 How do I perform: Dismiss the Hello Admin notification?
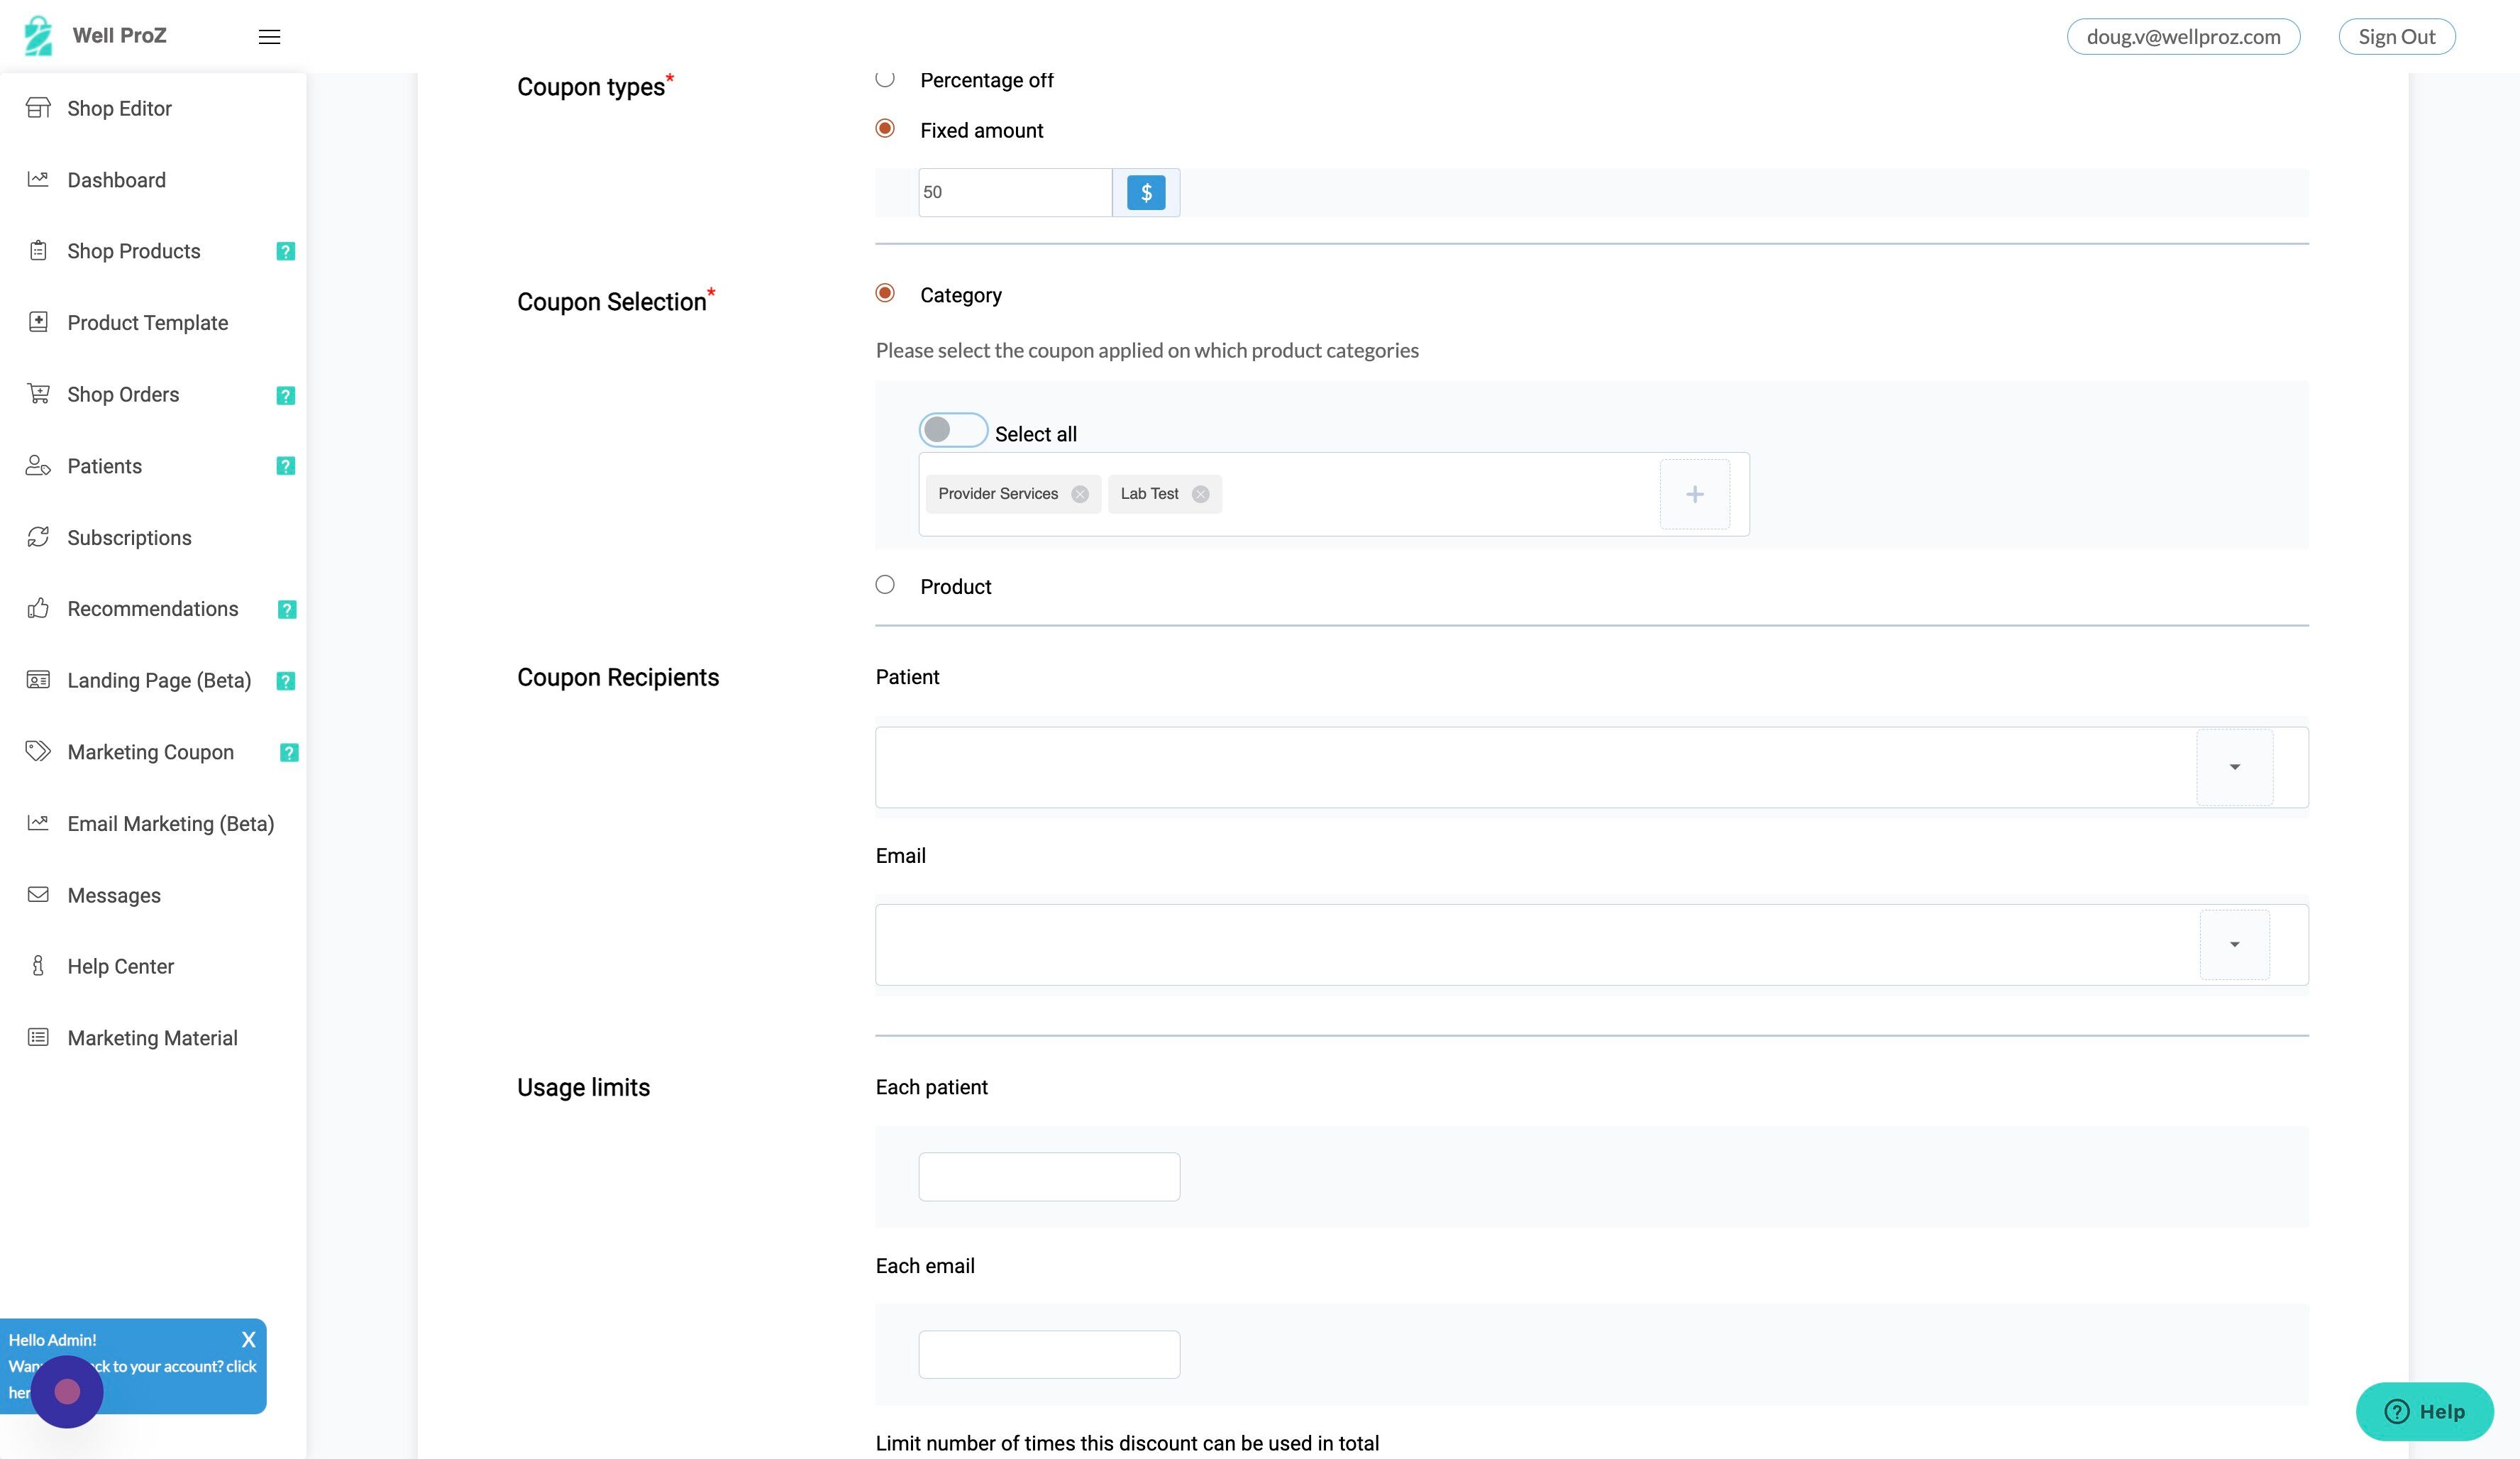click(248, 1339)
